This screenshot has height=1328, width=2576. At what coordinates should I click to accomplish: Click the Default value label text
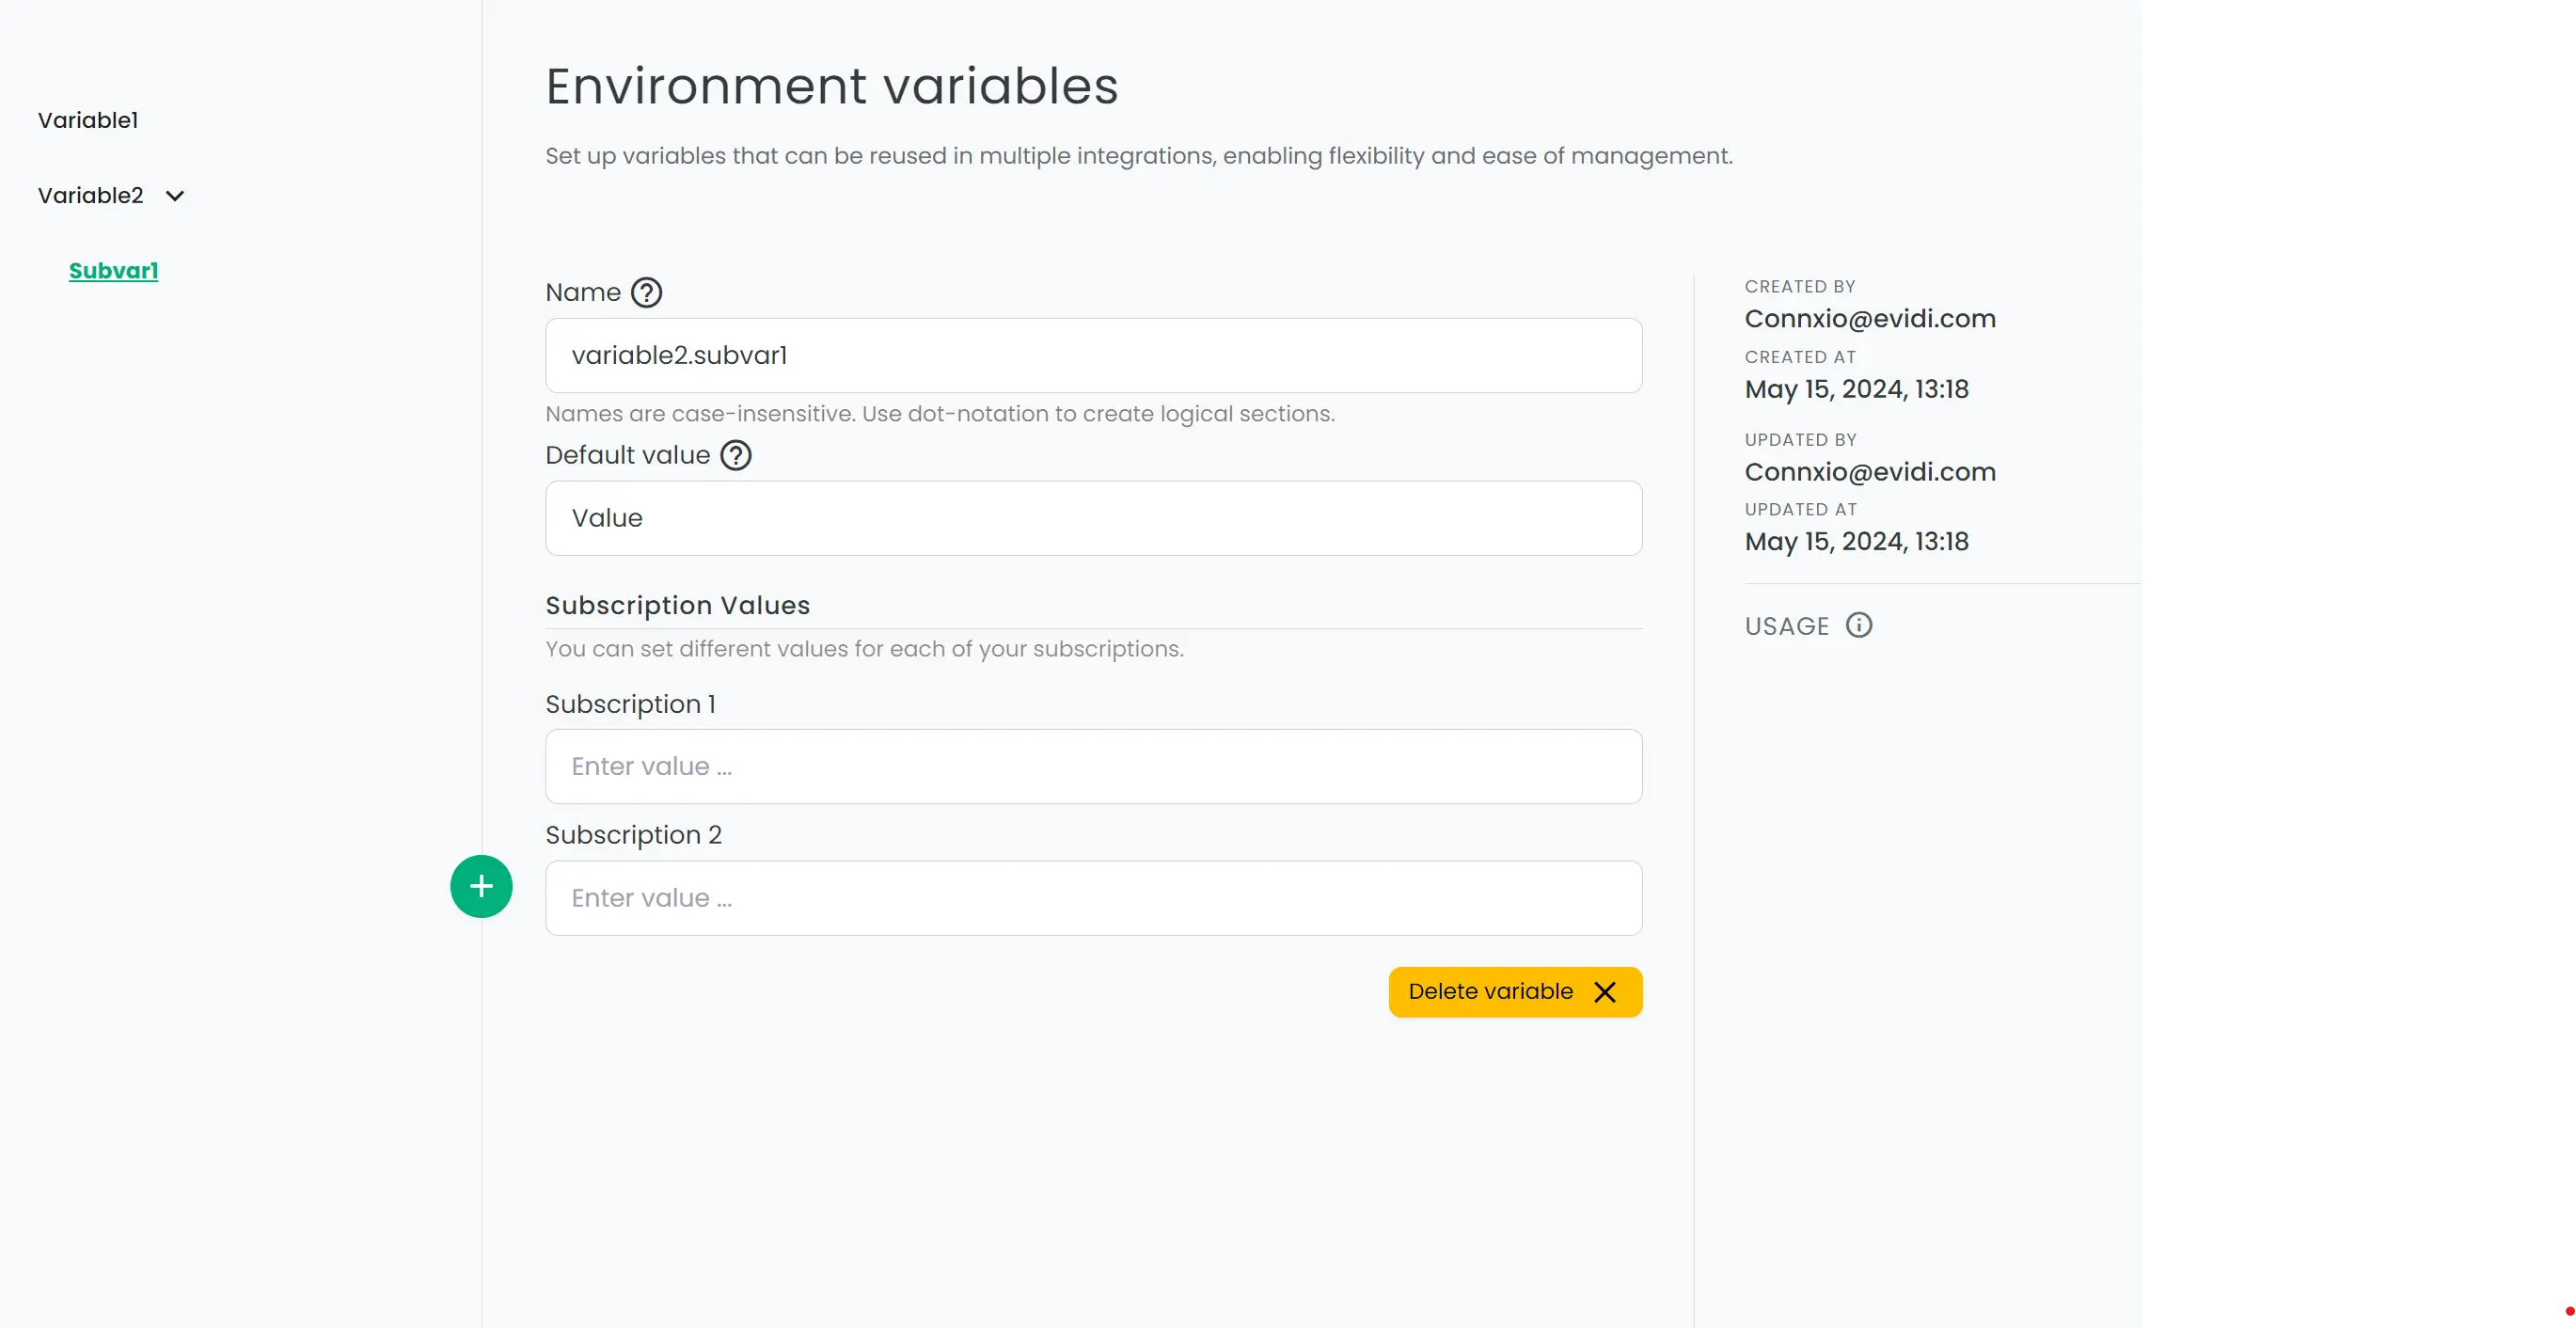point(627,455)
